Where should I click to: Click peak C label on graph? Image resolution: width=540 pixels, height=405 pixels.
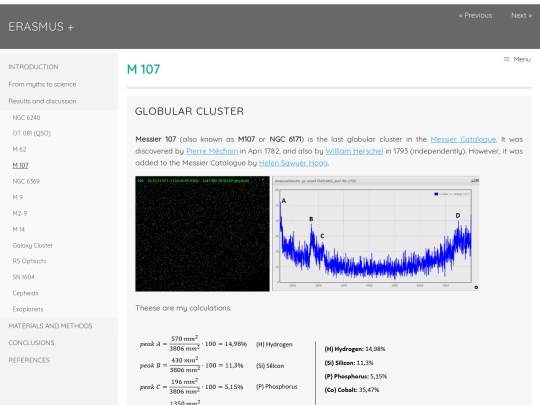coord(322,236)
